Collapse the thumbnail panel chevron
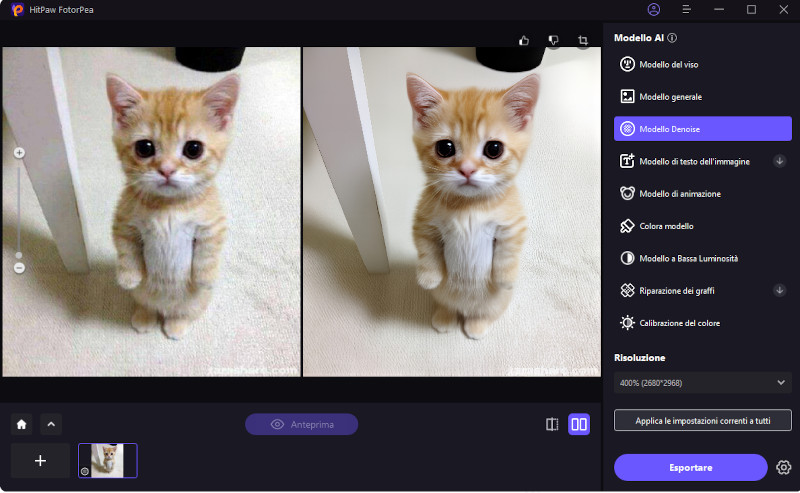Viewport: 800px width, 493px height. tap(50, 424)
